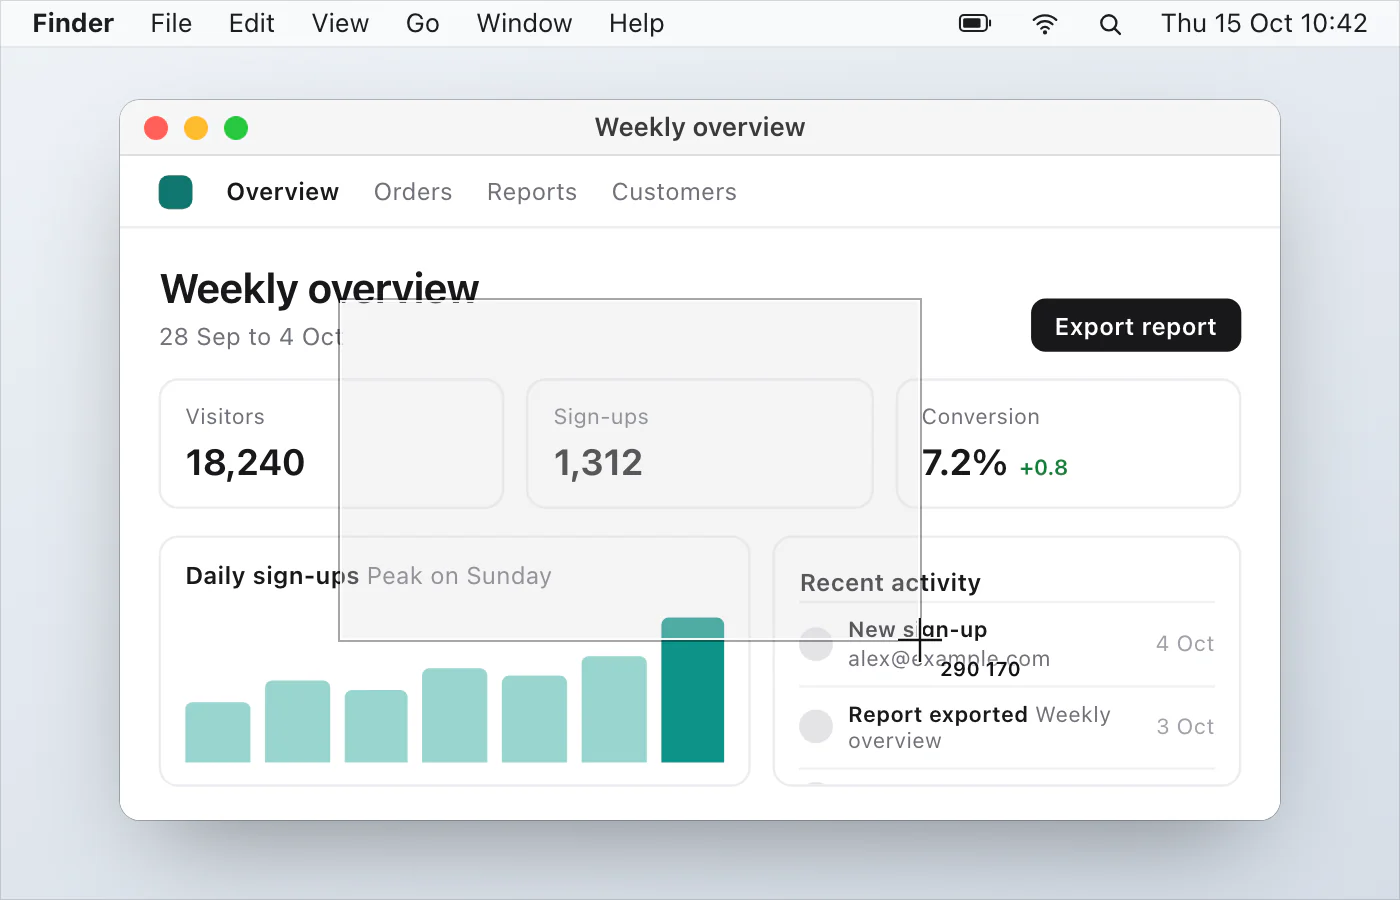Click the "Peak on Sunday" chart caption
This screenshot has height=900, width=1400.
(x=459, y=576)
